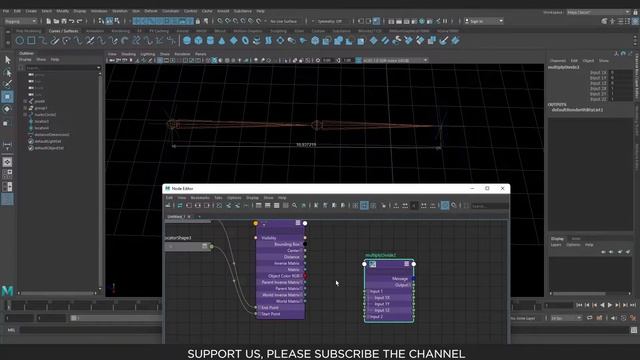Click the Open Scene folder icon
Viewport: 640px width, 360px height.
56,21
